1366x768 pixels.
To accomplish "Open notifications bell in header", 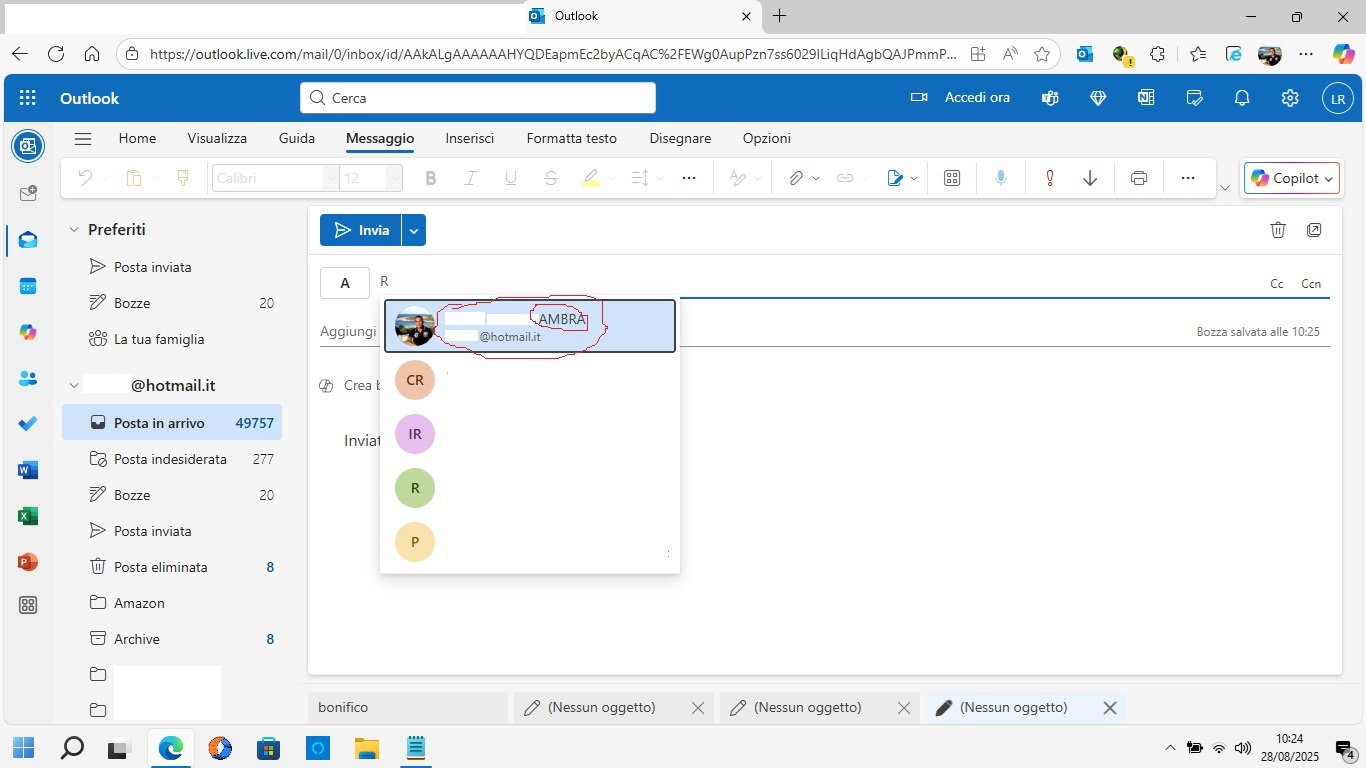I will 1242,98.
